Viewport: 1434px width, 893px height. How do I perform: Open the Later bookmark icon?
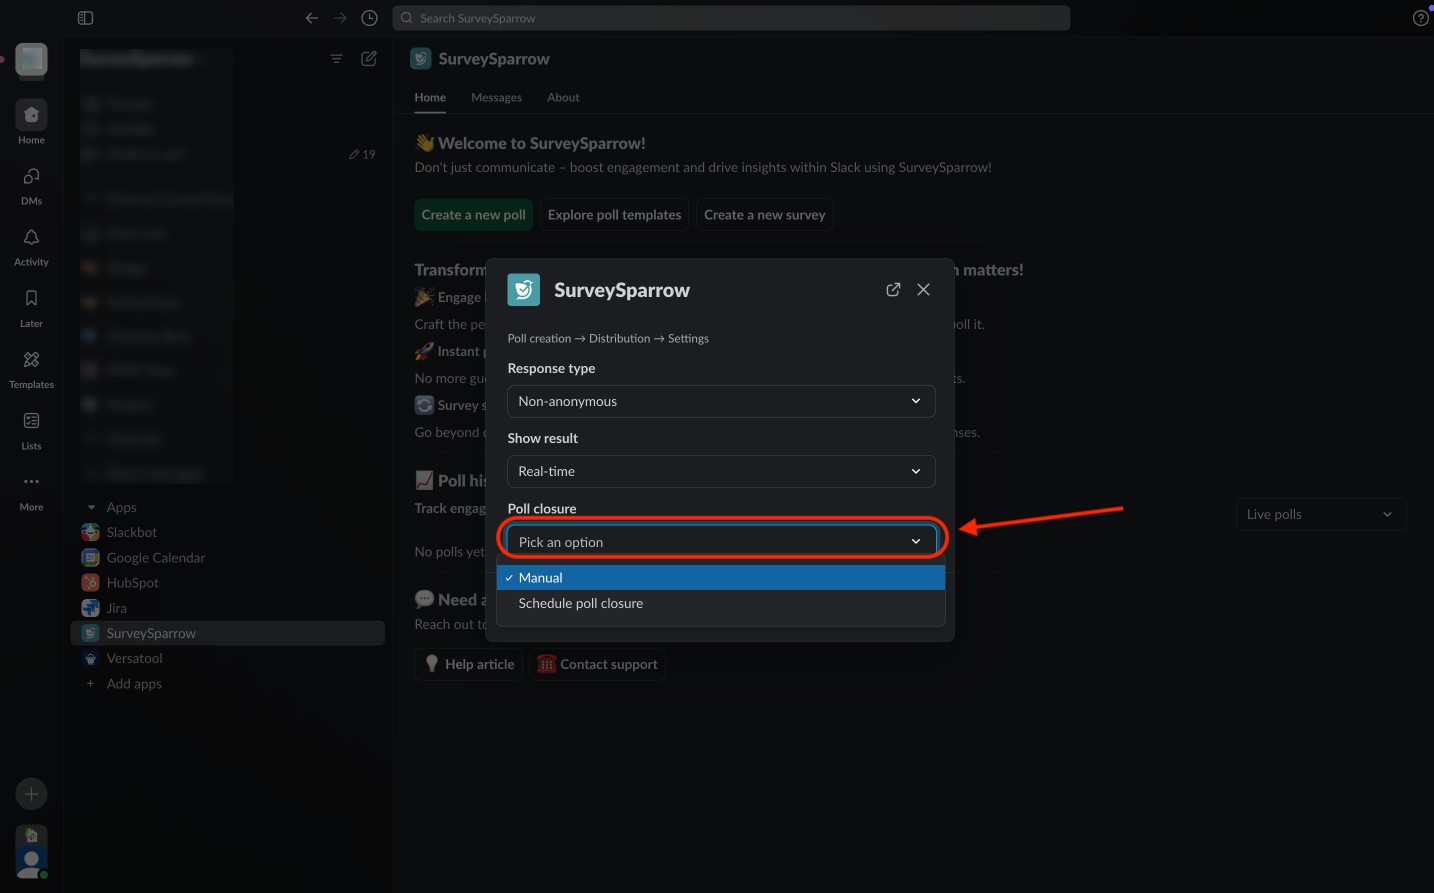31,299
